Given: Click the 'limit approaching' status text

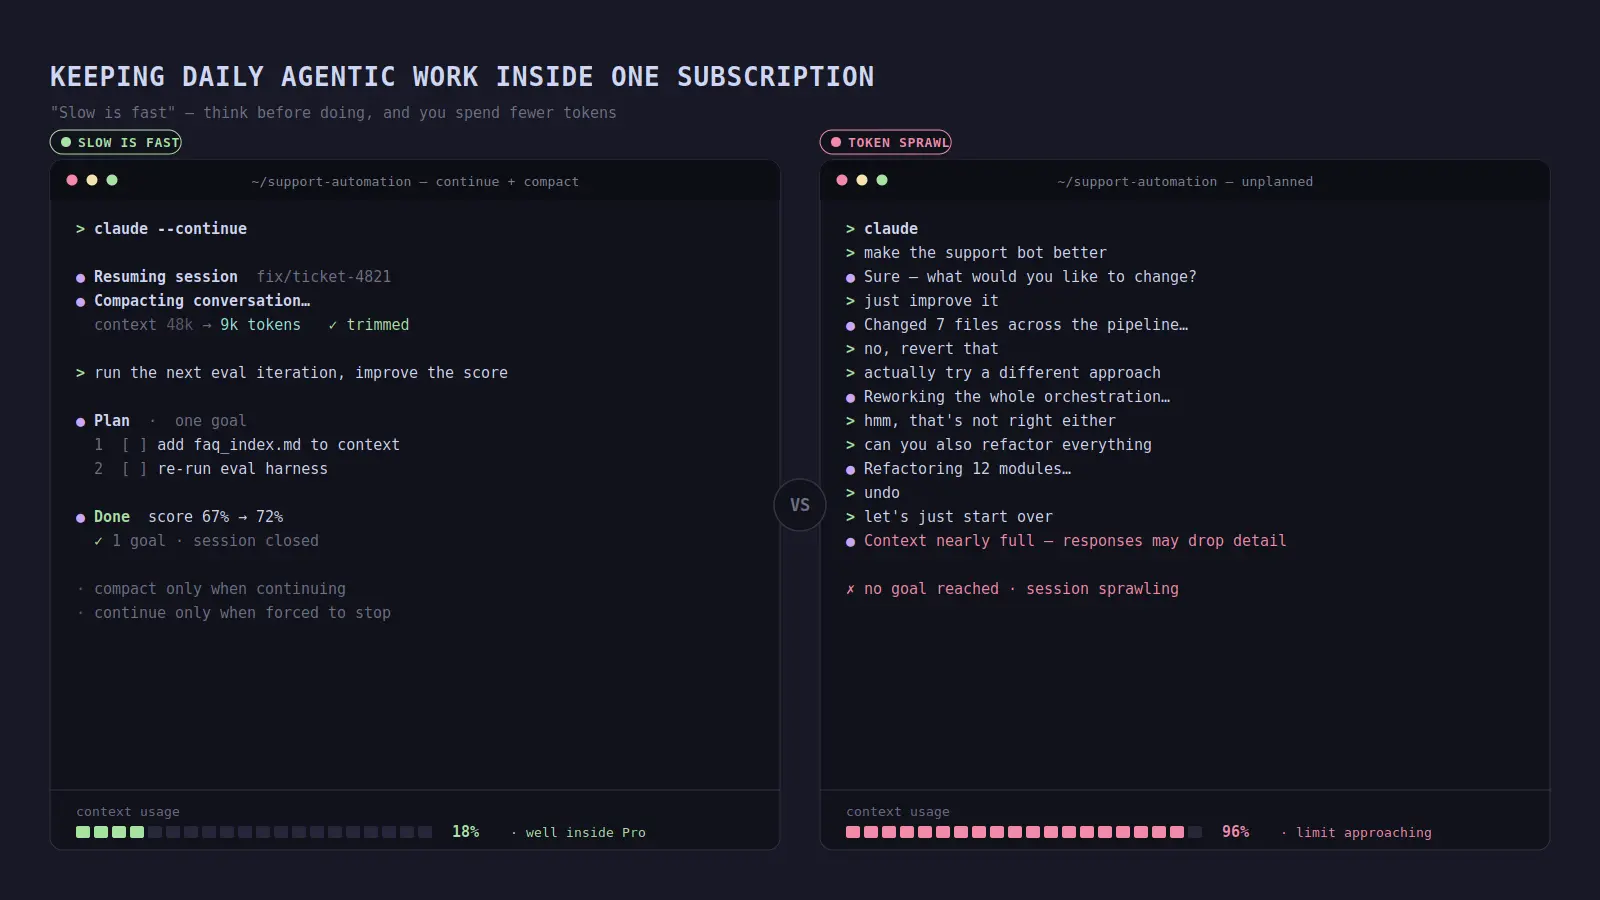Looking at the screenshot, I should pos(1364,832).
